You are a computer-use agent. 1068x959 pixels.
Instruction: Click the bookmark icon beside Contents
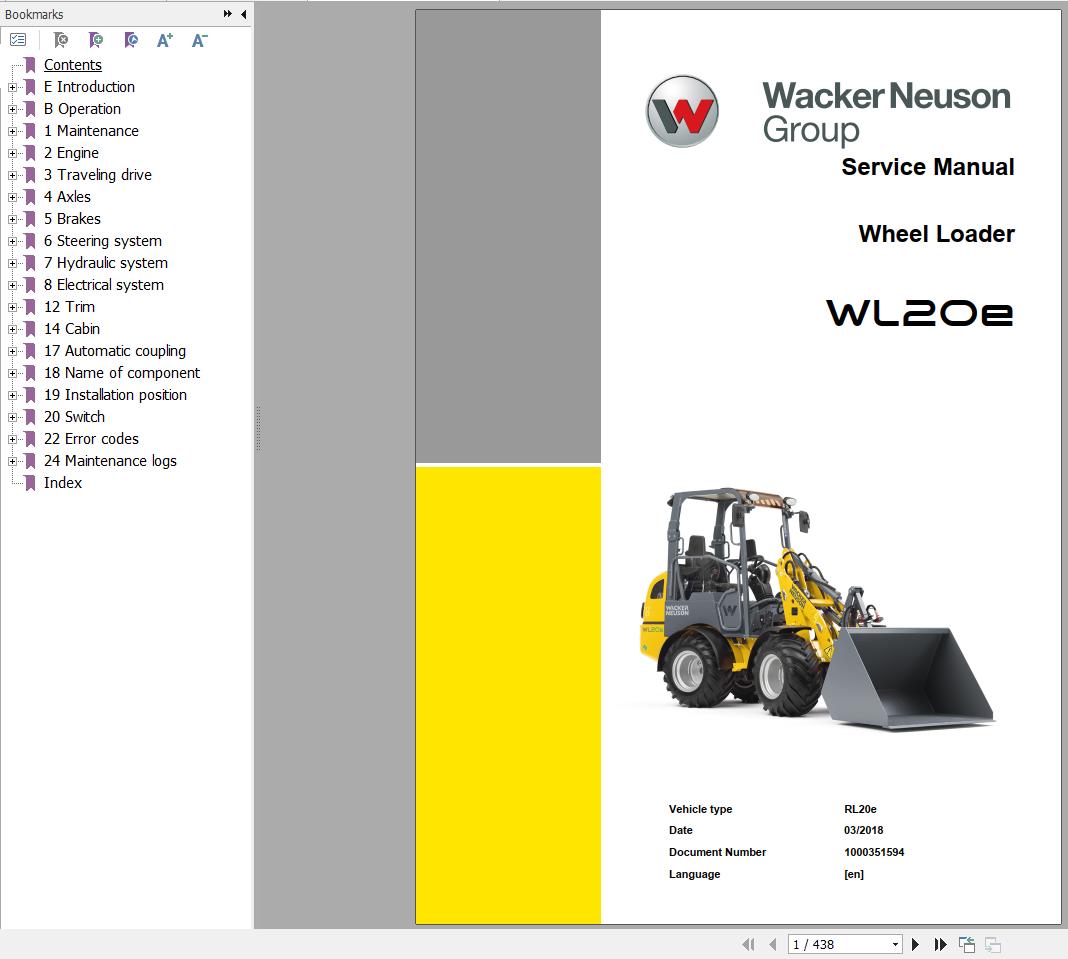[30, 65]
